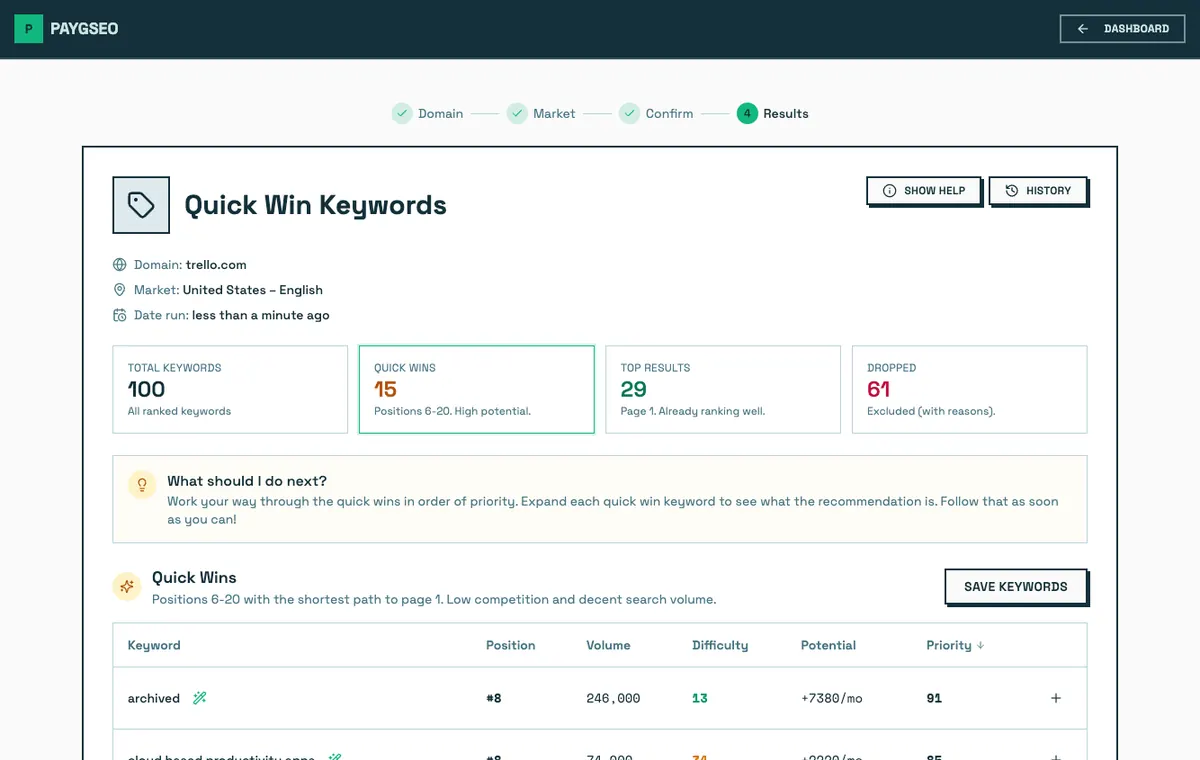This screenshot has height=760, width=1200.
Task: Select the Total Keywords card
Action: click(230, 390)
